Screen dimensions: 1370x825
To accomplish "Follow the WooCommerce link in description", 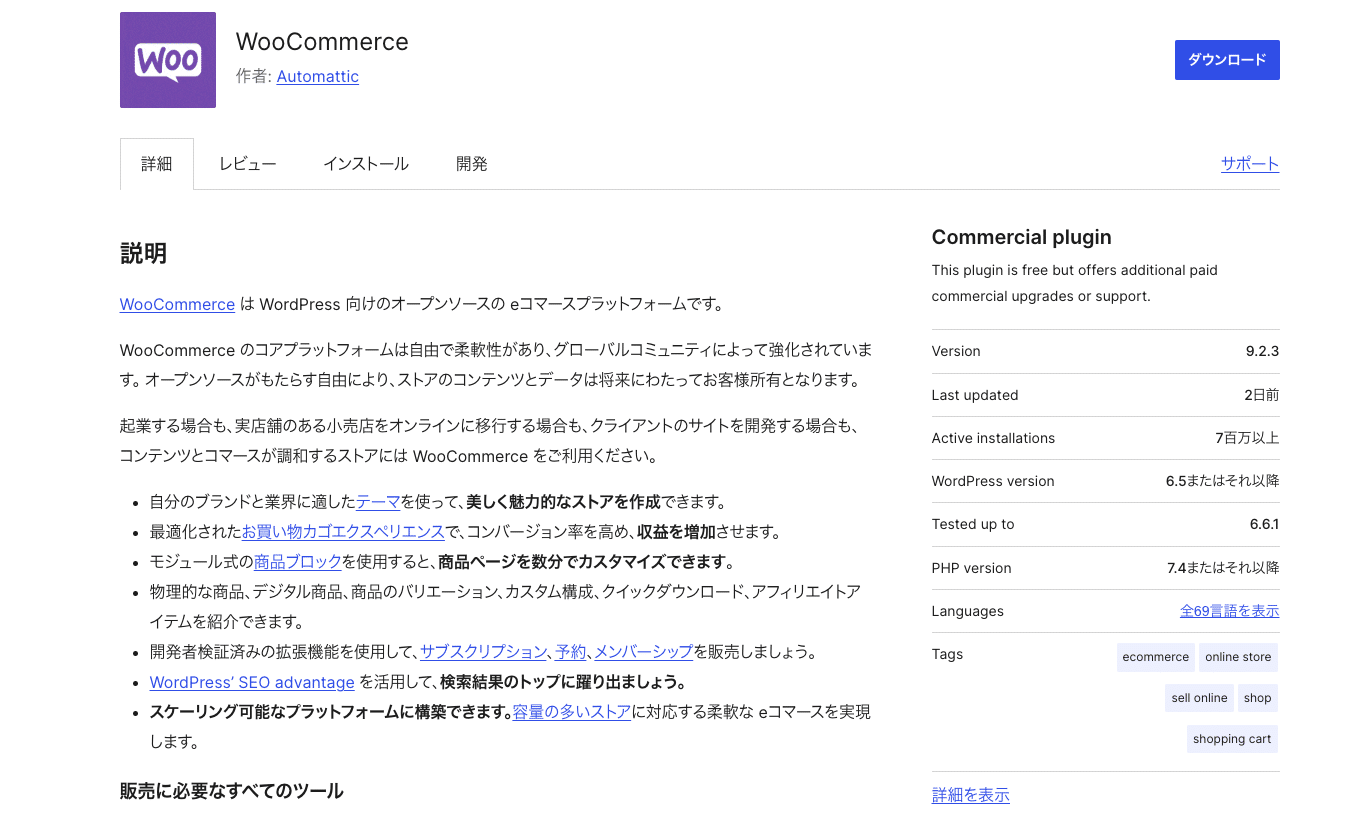I will tap(177, 304).
